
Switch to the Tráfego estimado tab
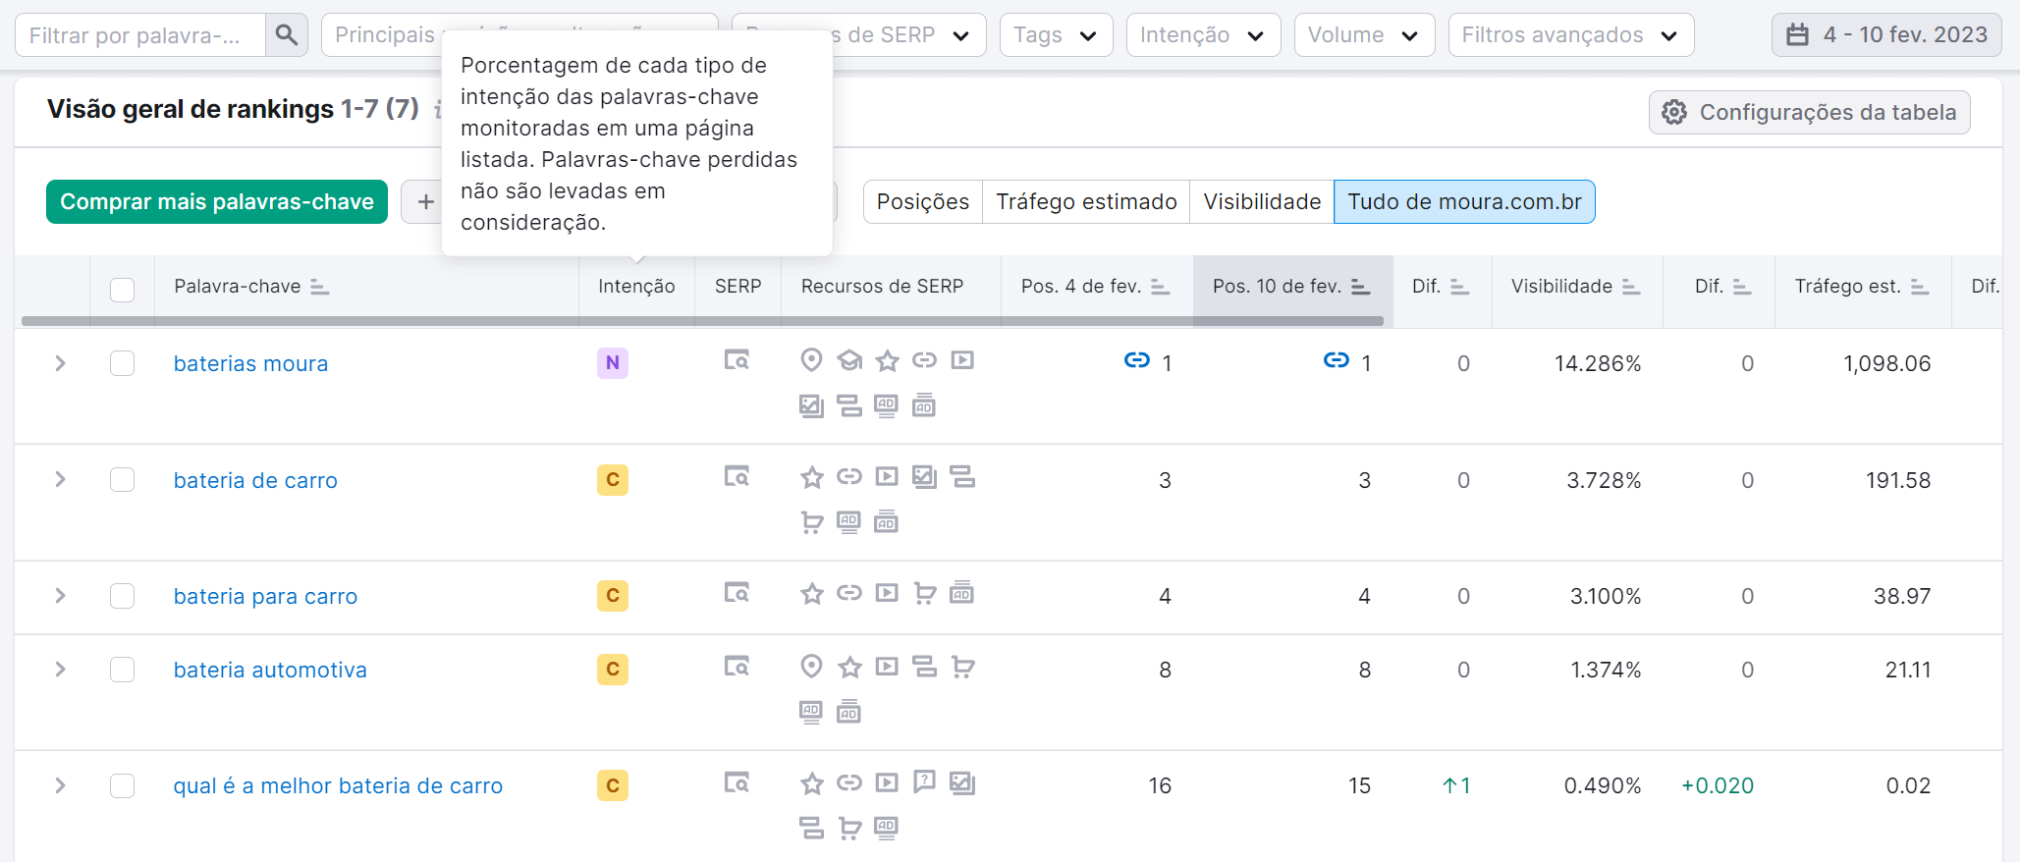pos(1086,202)
